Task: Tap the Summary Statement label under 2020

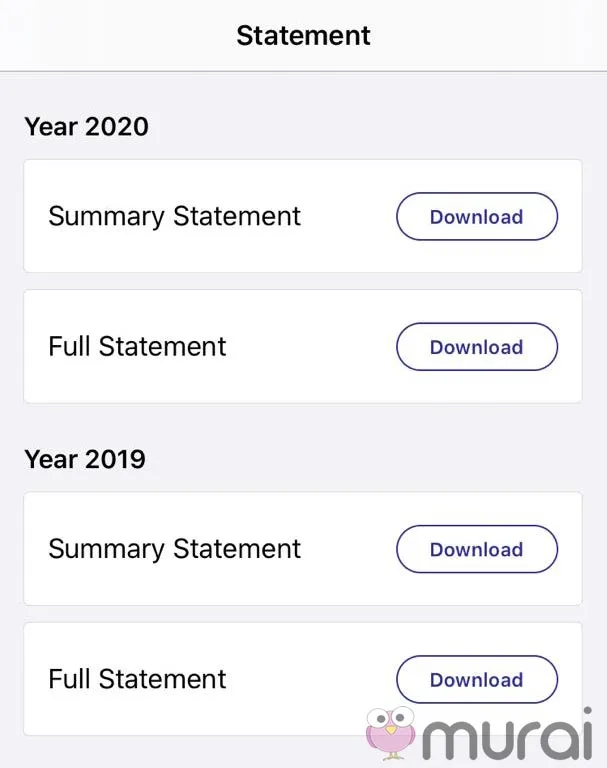Action: click(174, 217)
